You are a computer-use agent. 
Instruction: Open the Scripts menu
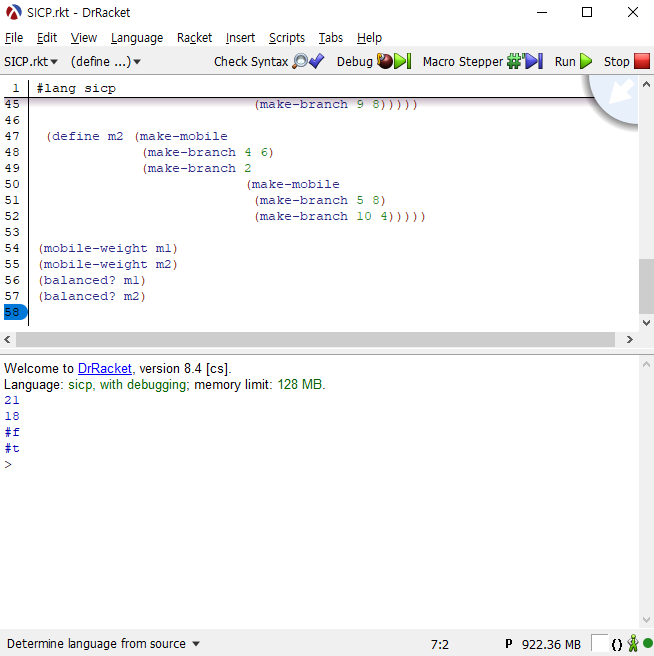pyautogui.click(x=287, y=38)
